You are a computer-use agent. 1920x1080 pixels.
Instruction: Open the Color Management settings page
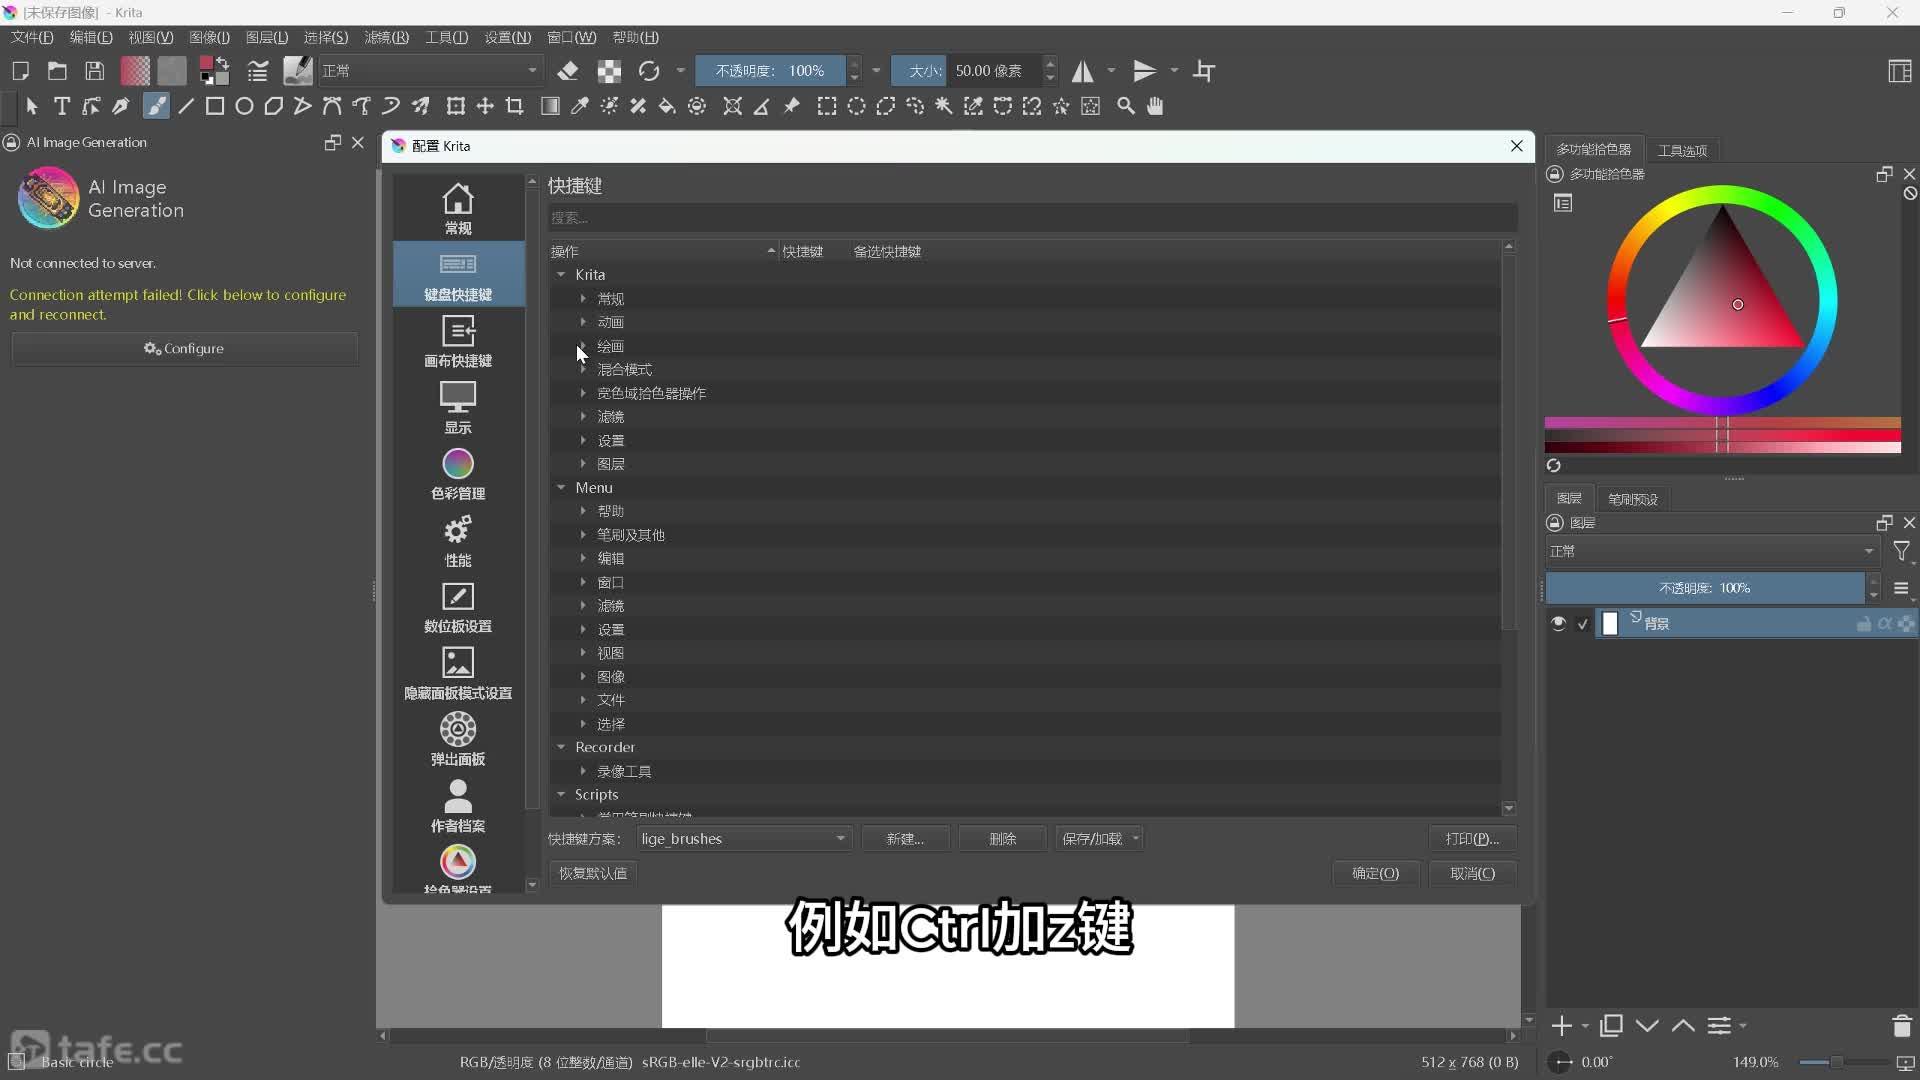[458, 474]
